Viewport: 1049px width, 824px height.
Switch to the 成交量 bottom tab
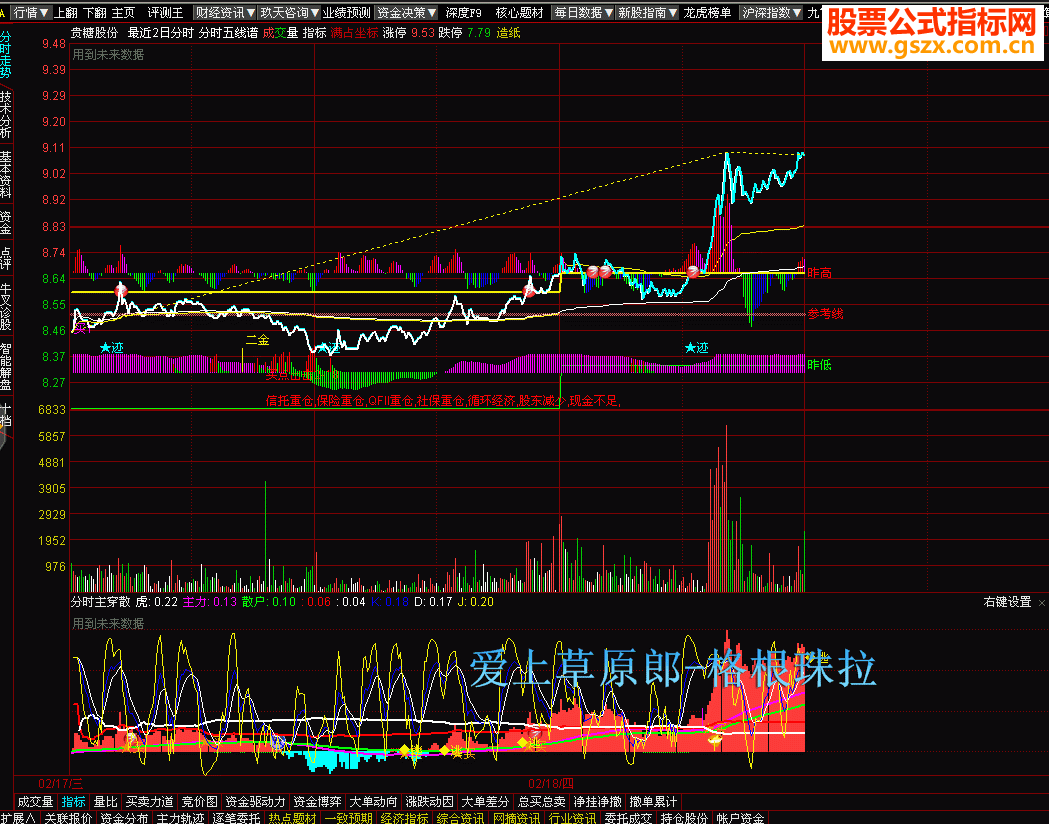(35, 801)
